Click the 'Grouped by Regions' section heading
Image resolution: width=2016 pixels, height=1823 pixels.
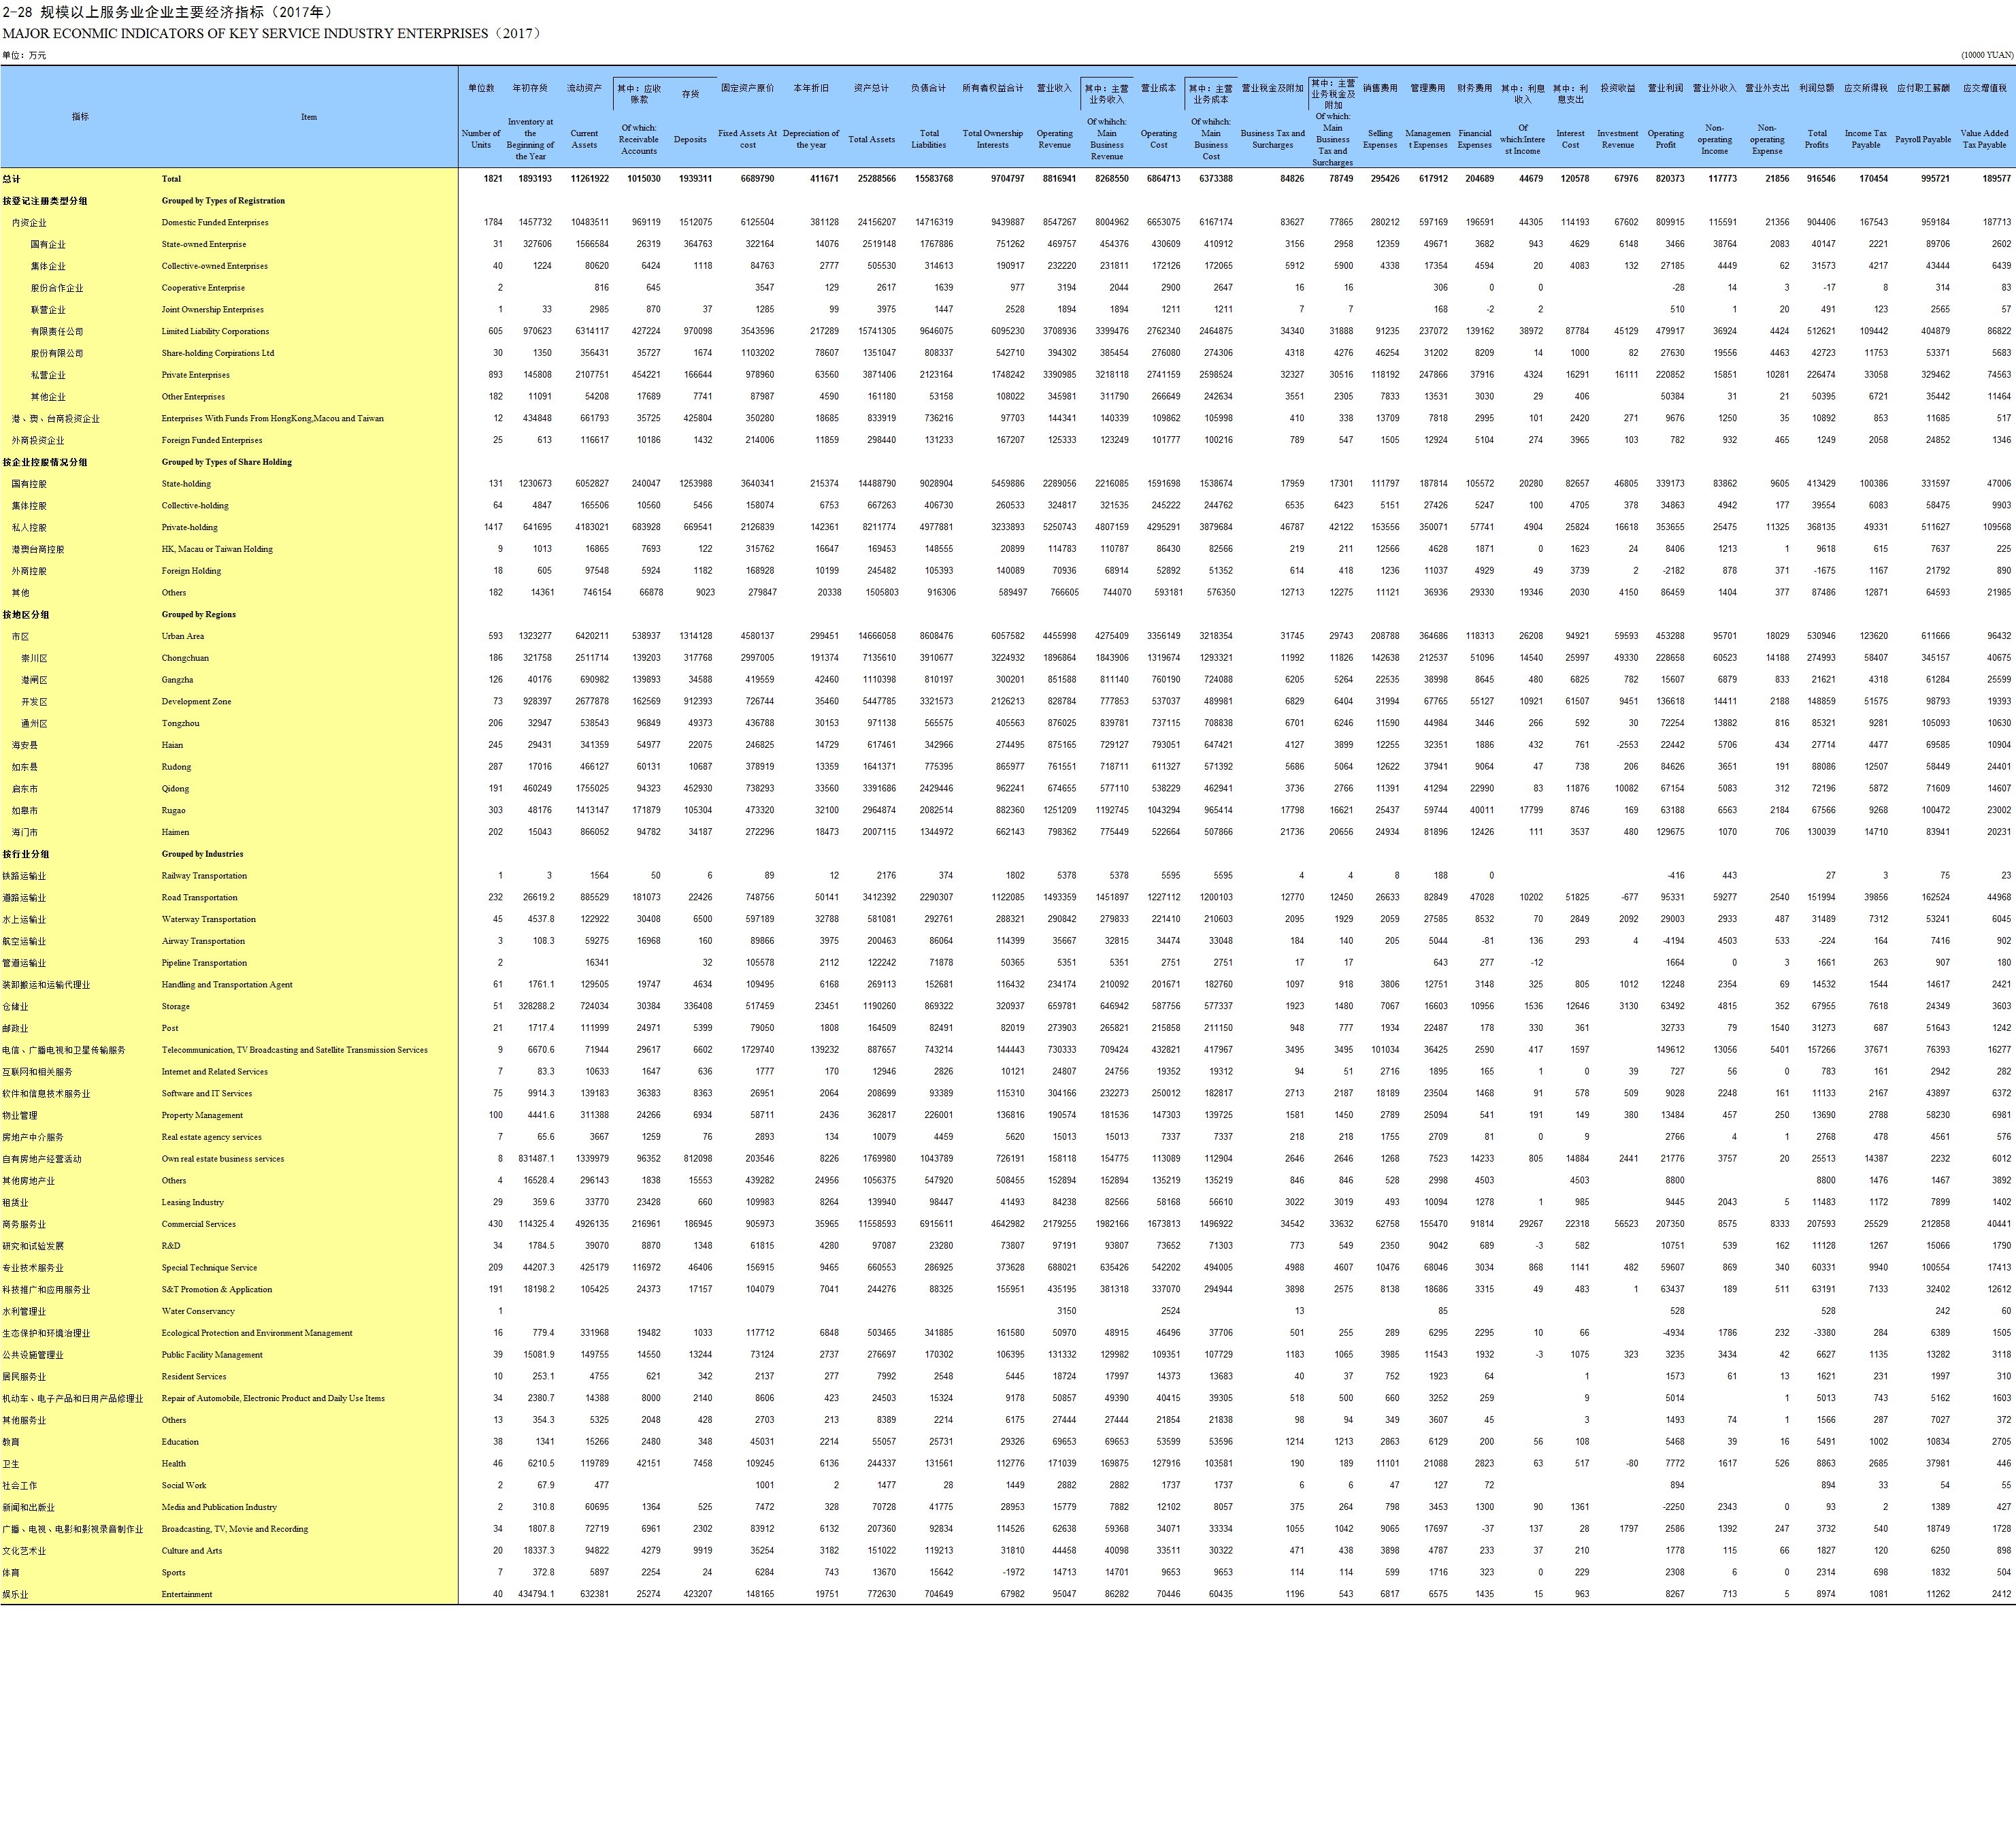click(199, 614)
